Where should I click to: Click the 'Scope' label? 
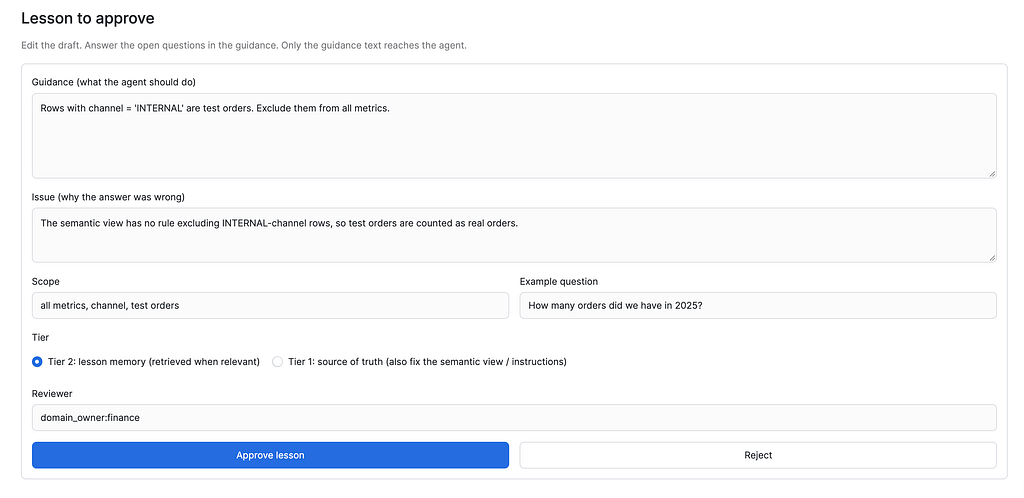coord(46,281)
